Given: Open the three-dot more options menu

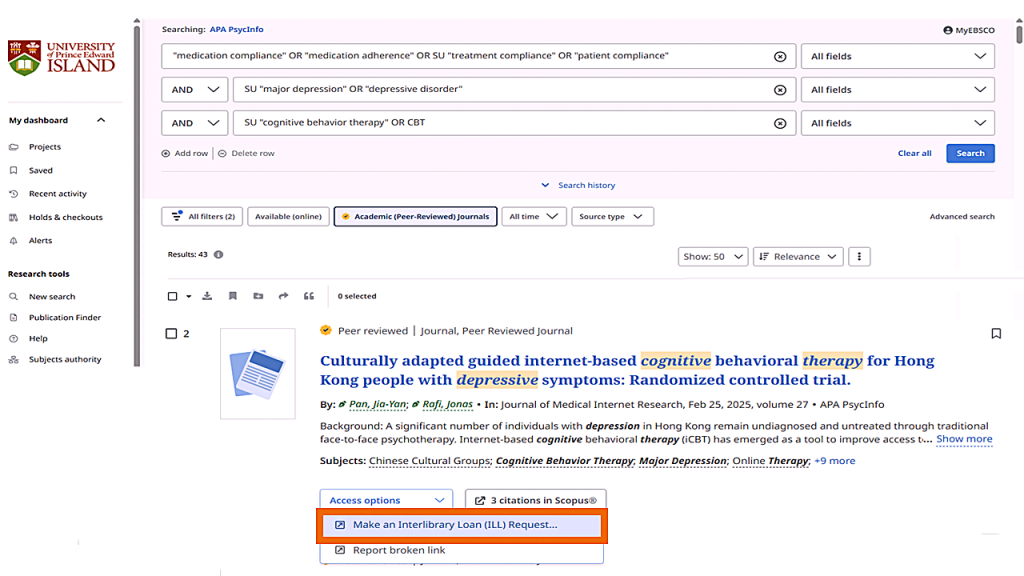Looking at the screenshot, I should coord(858,257).
